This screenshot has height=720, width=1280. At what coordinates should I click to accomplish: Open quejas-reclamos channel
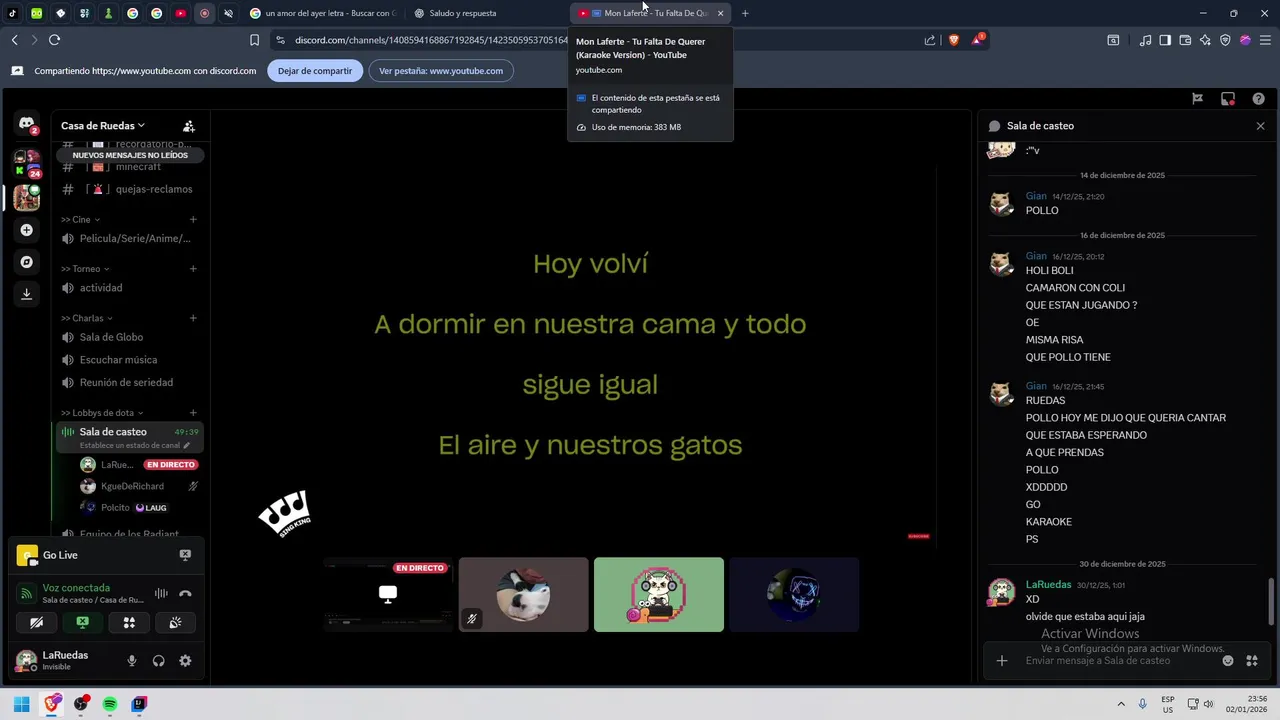click(x=130, y=189)
